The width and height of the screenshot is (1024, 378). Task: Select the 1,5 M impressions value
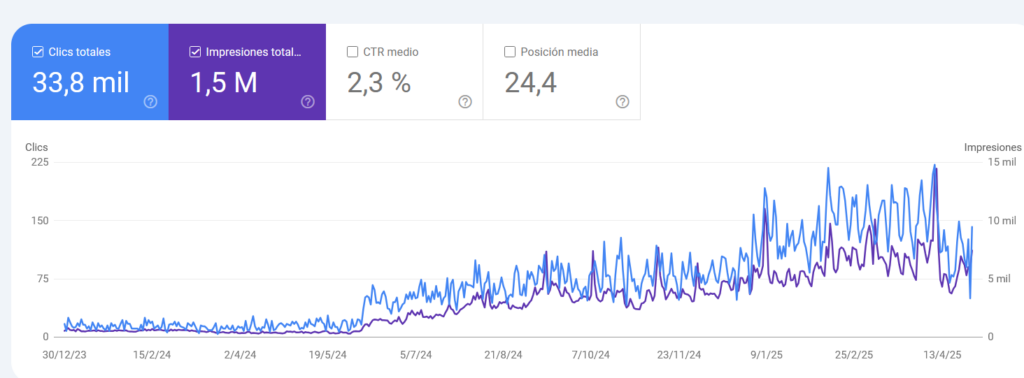pyautogui.click(x=223, y=82)
